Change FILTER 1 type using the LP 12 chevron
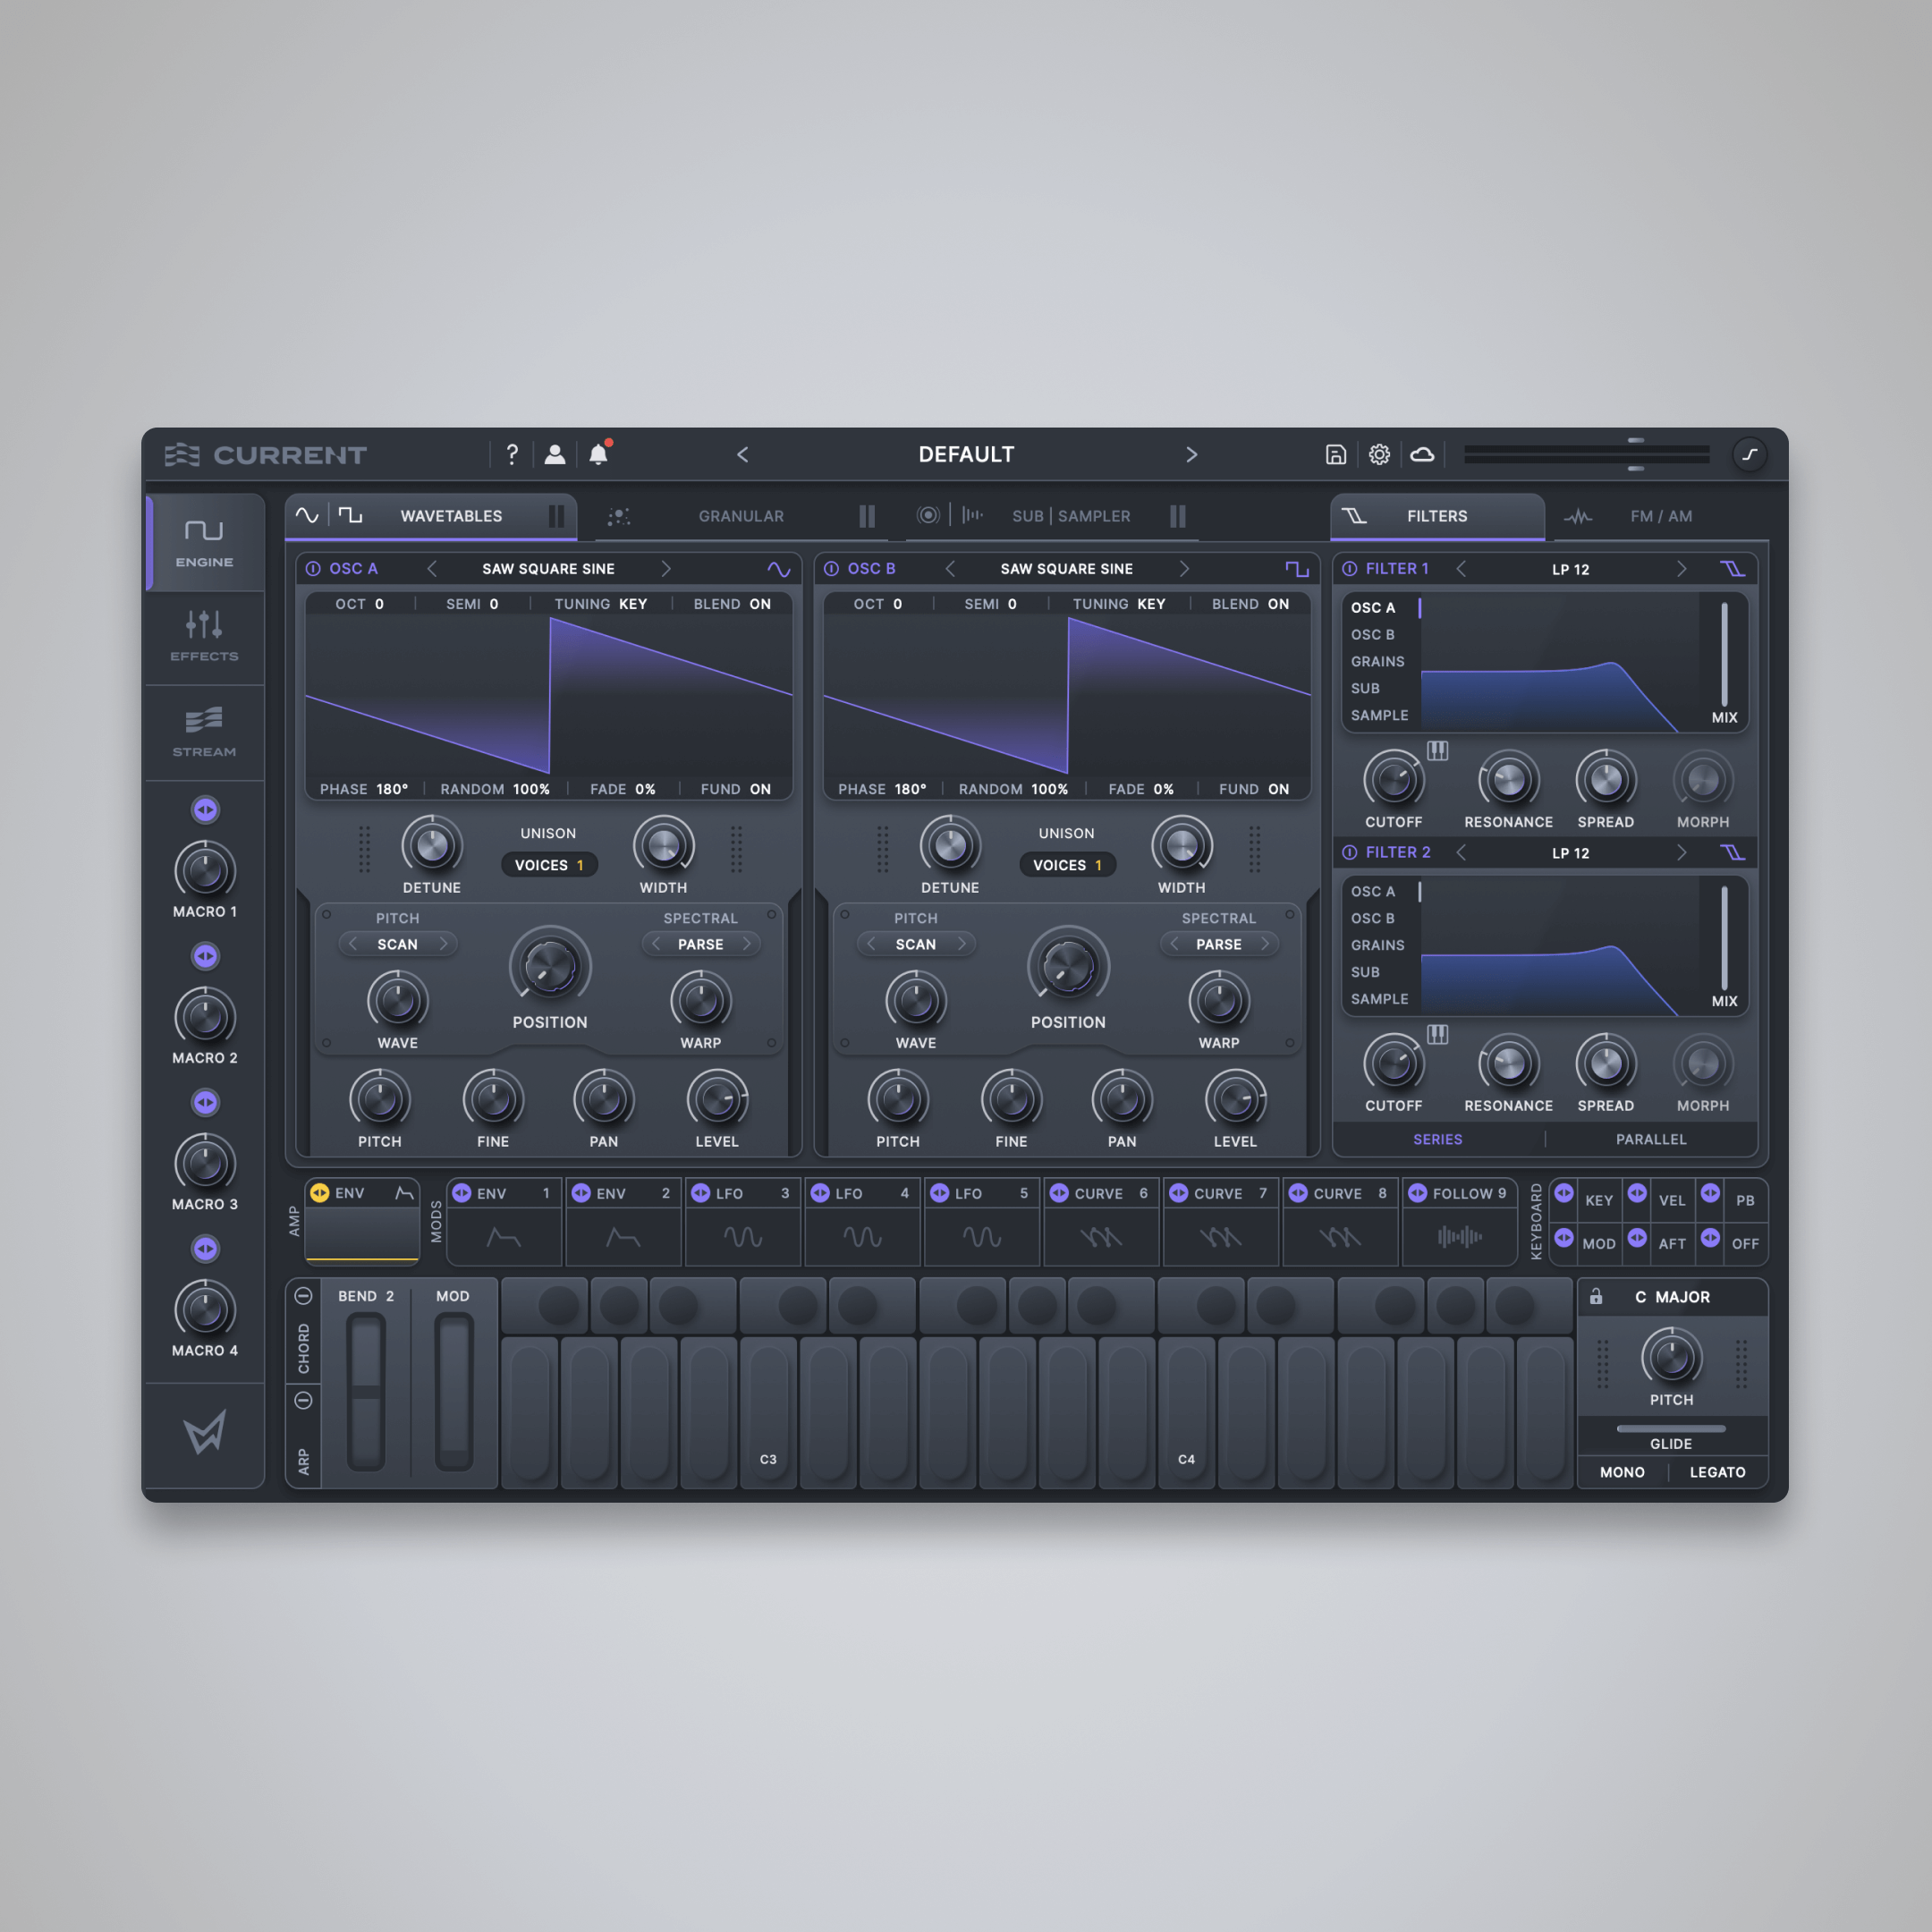The image size is (1932, 1932). click(1682, 568)
